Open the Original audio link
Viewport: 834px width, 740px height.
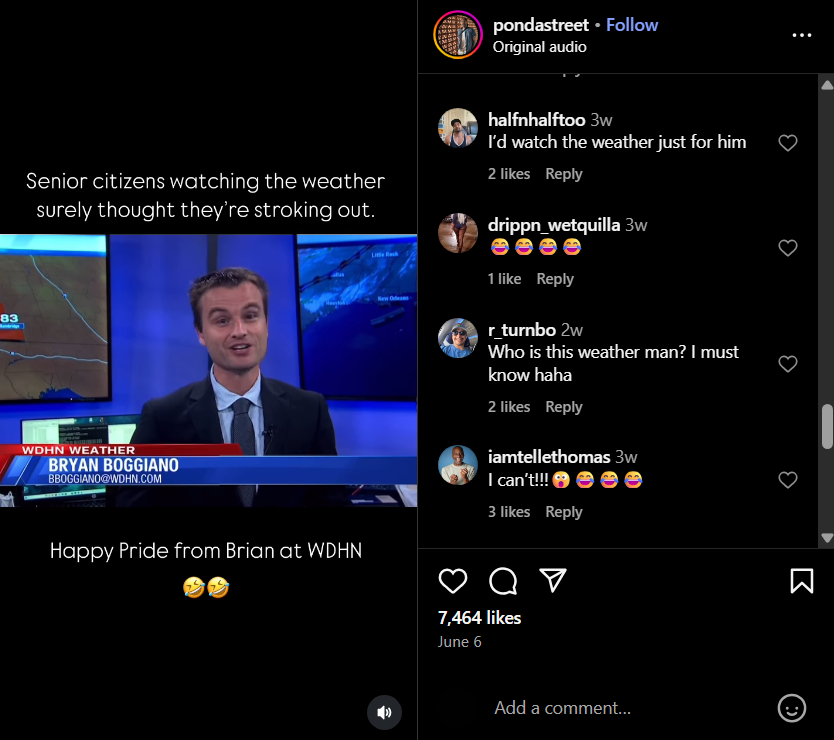(539, 47)
